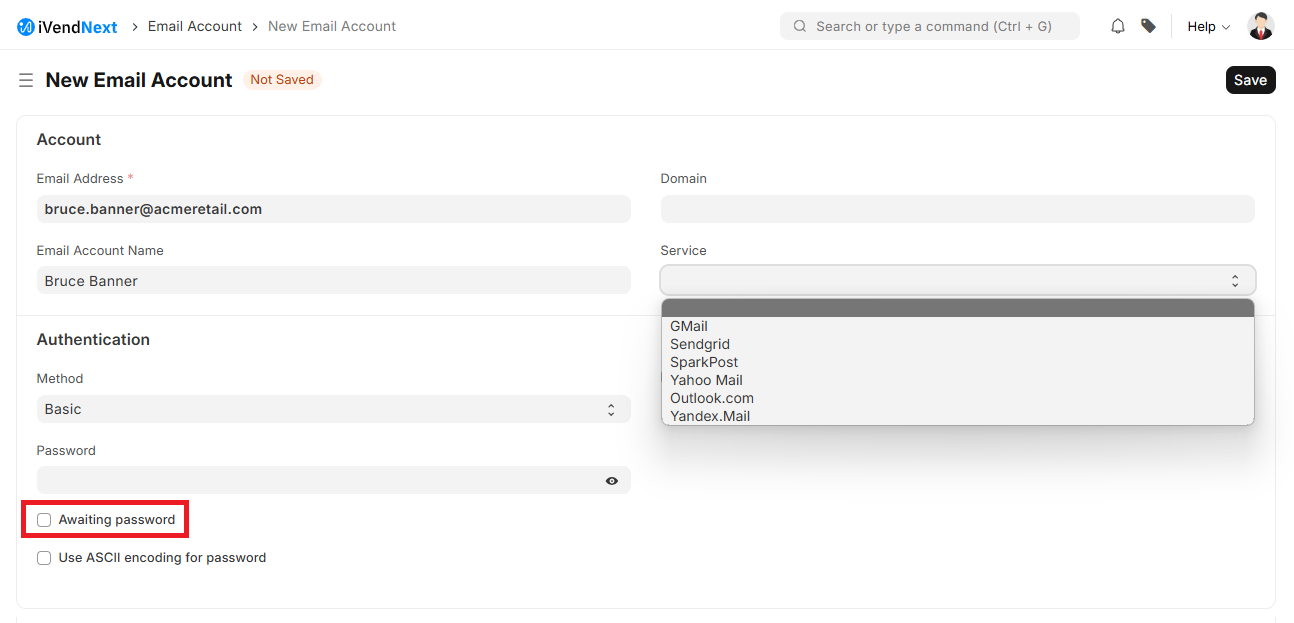Click the iVendNext logo icon
The image size is (1294, 623).
(x=26, y=27)
